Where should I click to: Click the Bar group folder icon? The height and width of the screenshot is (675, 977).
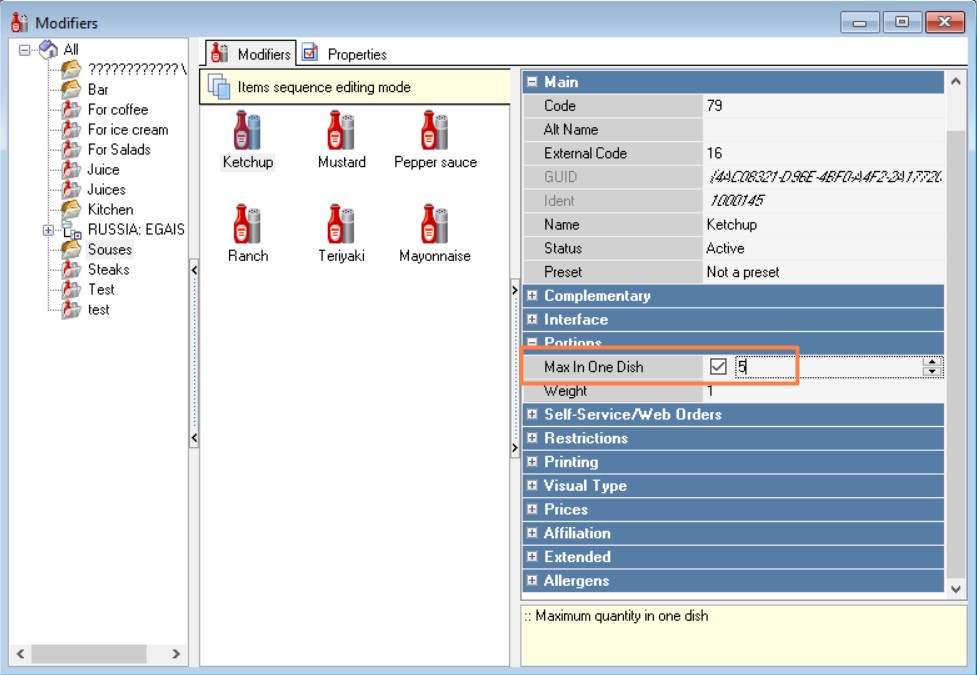(71, 89)
